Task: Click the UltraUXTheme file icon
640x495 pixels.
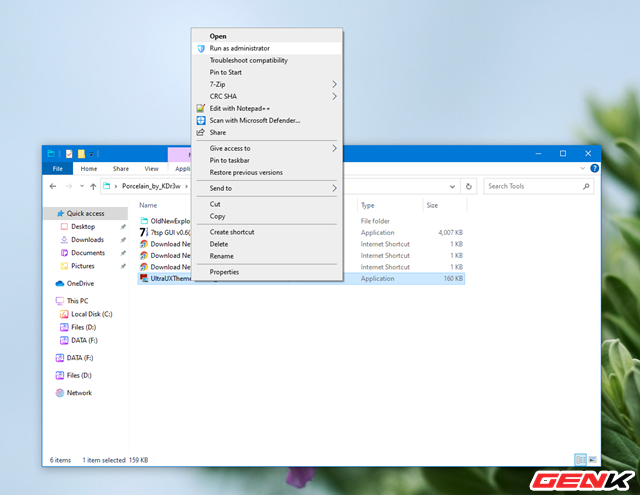Action: 144,278
